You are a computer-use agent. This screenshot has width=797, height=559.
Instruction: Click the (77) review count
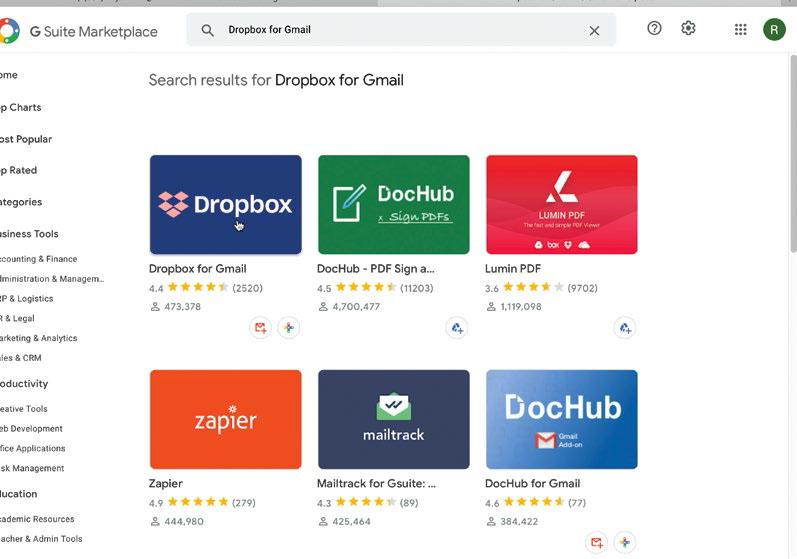click(577, 503)
